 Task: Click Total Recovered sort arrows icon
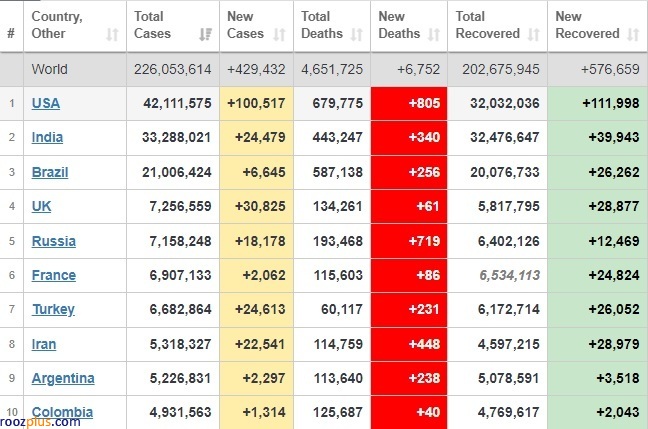(534, 34)
